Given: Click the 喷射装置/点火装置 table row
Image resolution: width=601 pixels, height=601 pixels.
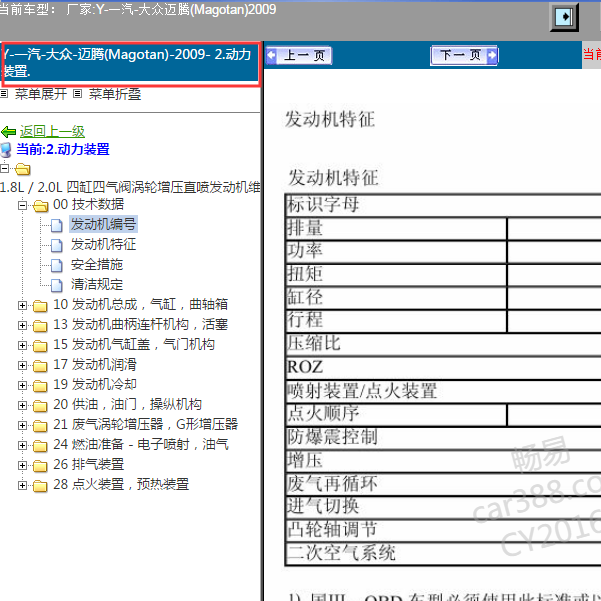Looking at the screenshot, I should pos(443,391).
